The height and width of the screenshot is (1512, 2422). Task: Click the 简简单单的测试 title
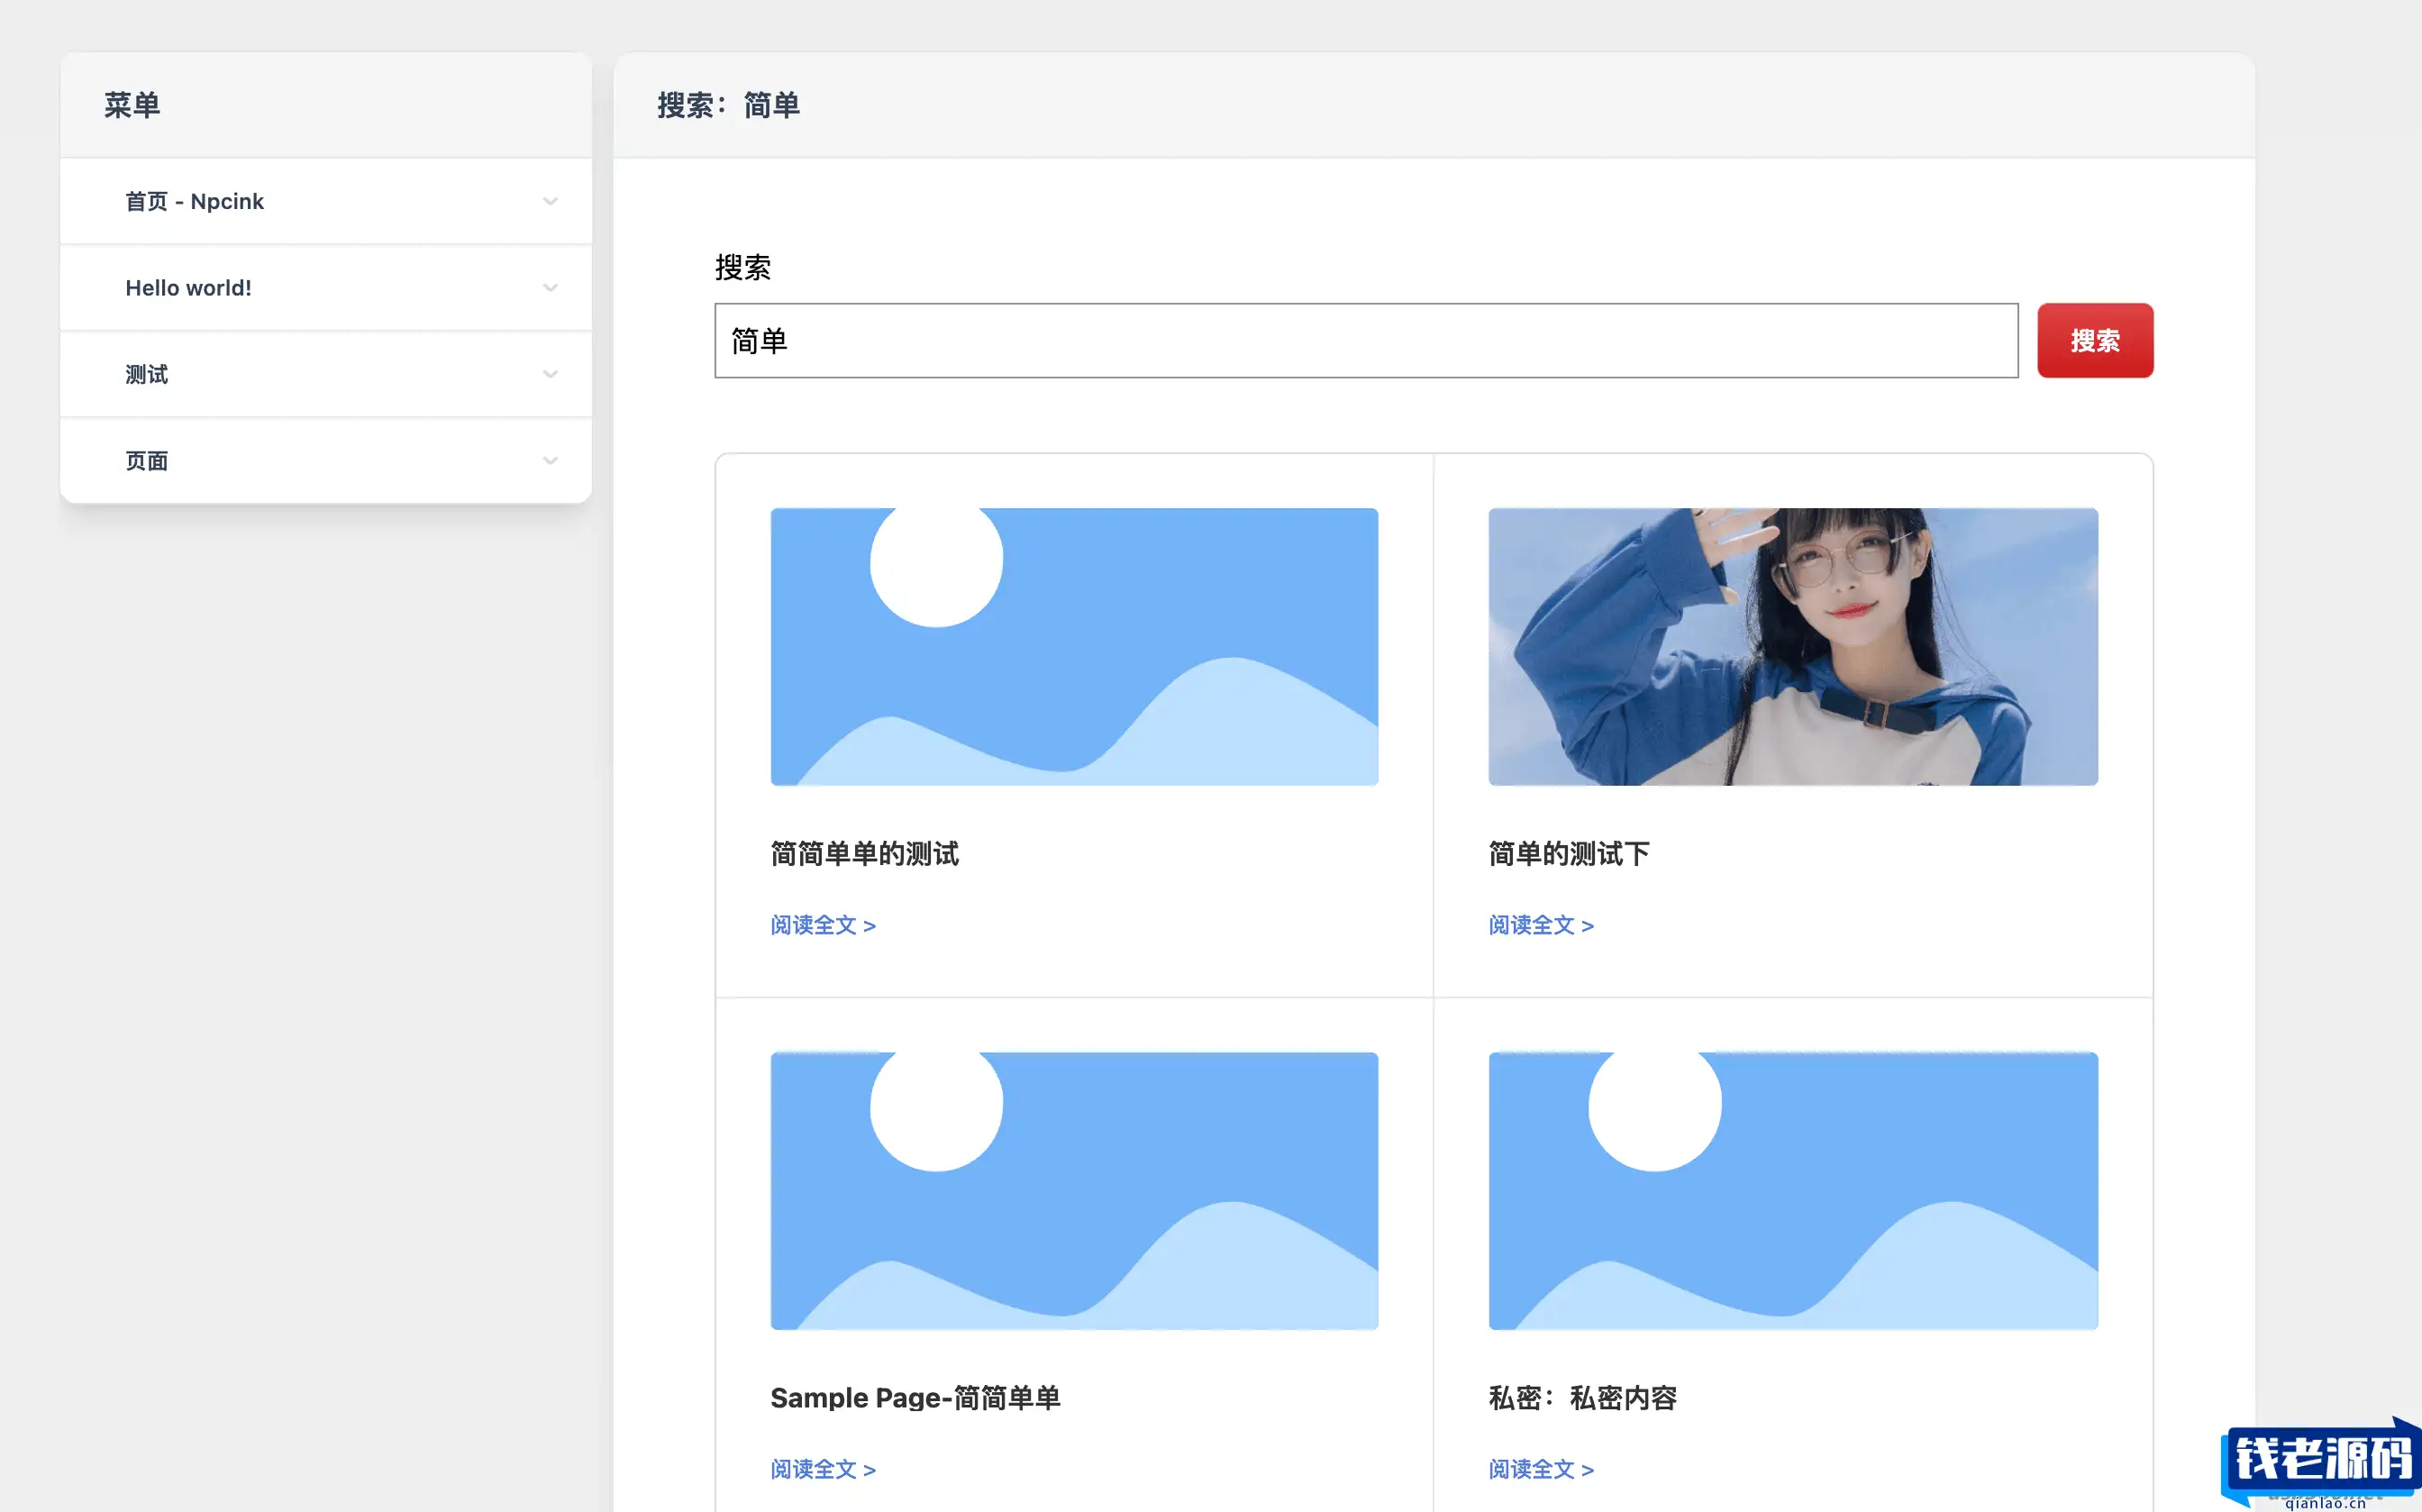pyautogui.click(x=864, y=854)
